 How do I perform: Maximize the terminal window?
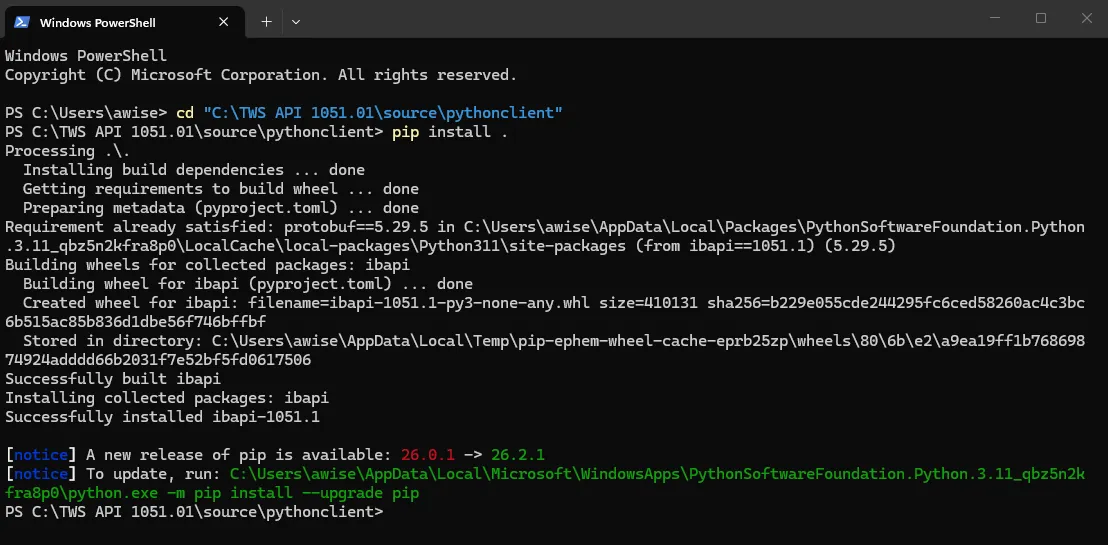[1041, 18]
